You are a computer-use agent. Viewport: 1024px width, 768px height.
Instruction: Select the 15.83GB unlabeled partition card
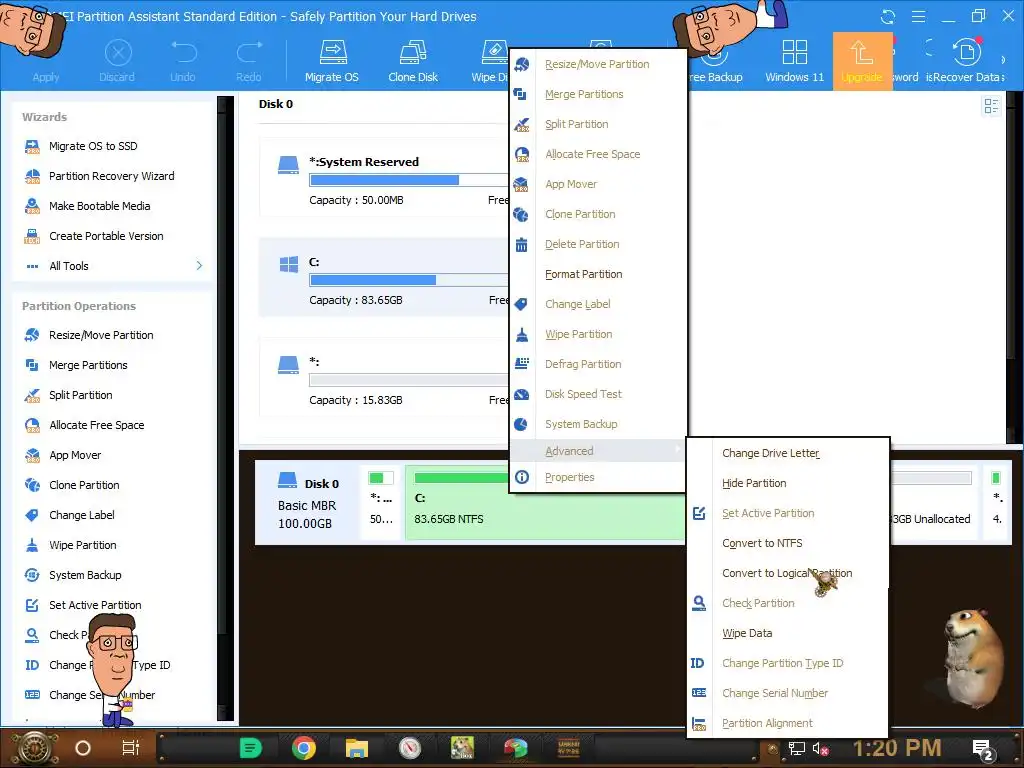pos(384,377)
